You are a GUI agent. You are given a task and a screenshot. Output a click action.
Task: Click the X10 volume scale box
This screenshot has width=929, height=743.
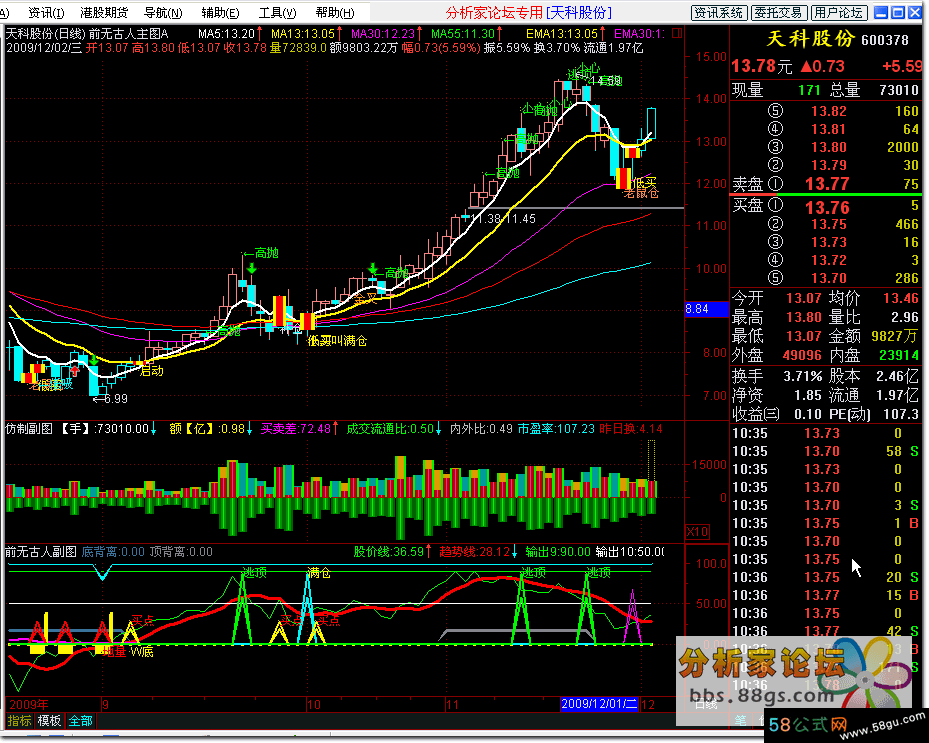coord(697,531)
